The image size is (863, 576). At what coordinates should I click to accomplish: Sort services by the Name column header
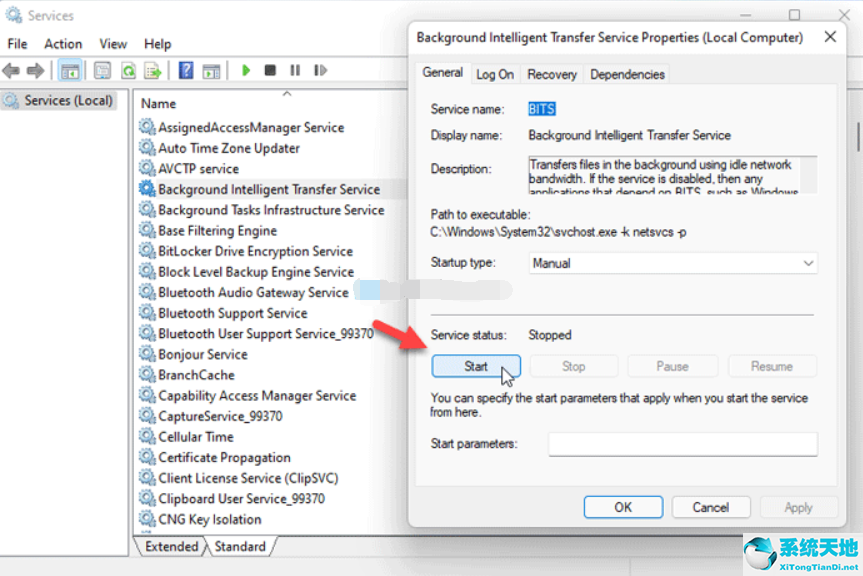(158, 103)
